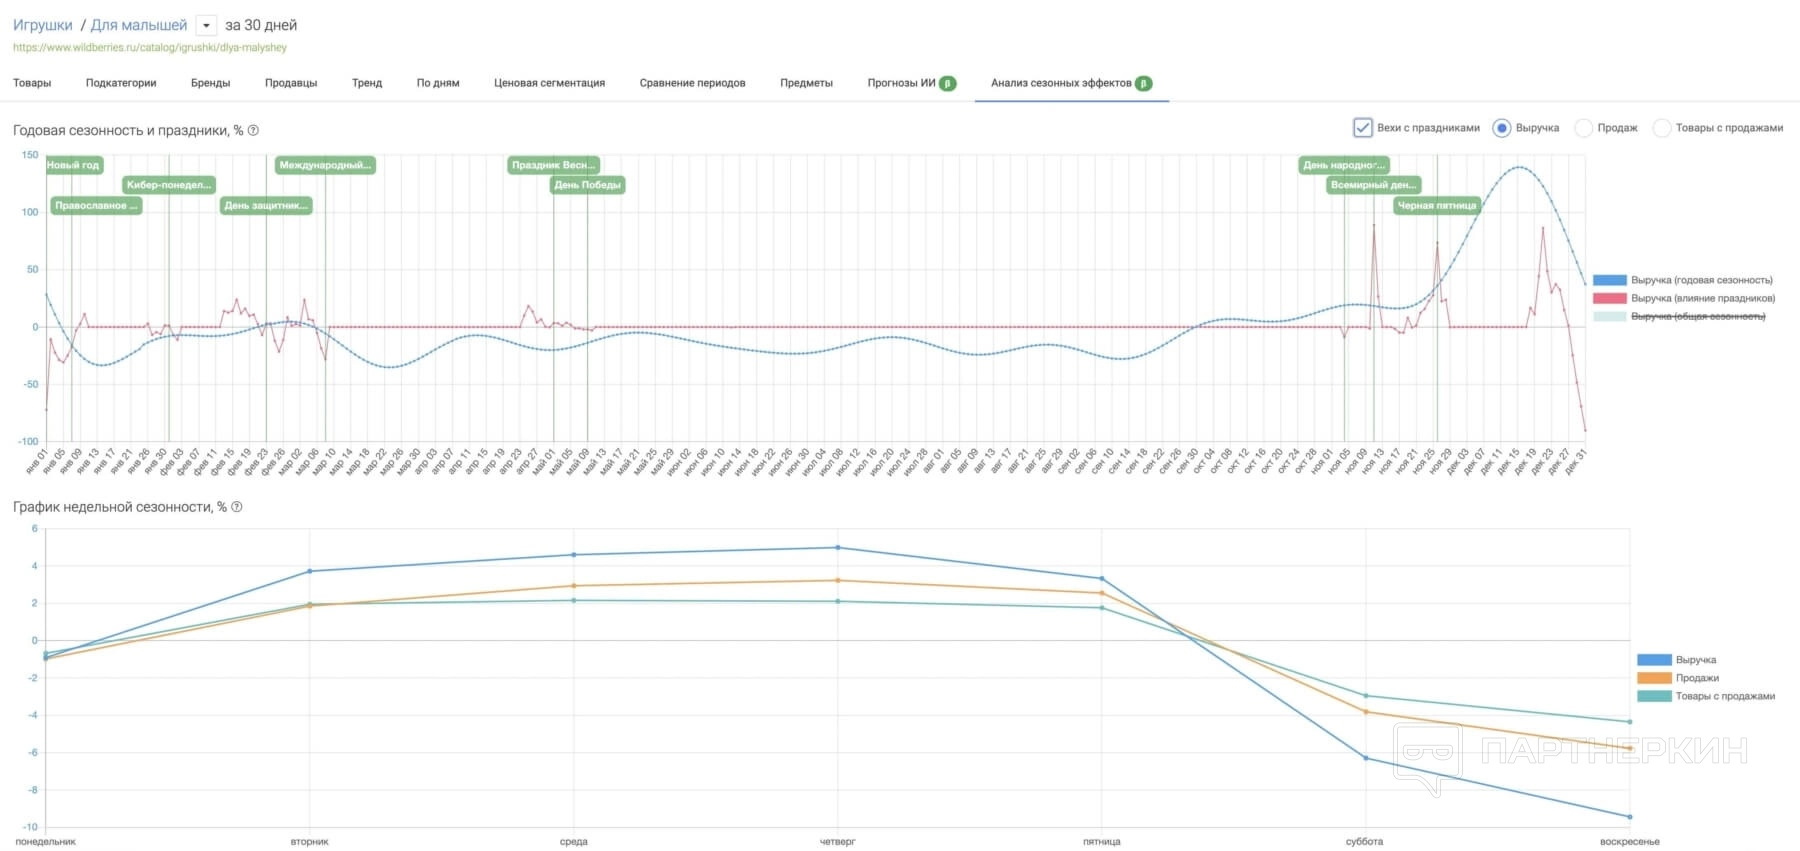
Task: Open the Подкатегории tab
Action: (121, 83)
